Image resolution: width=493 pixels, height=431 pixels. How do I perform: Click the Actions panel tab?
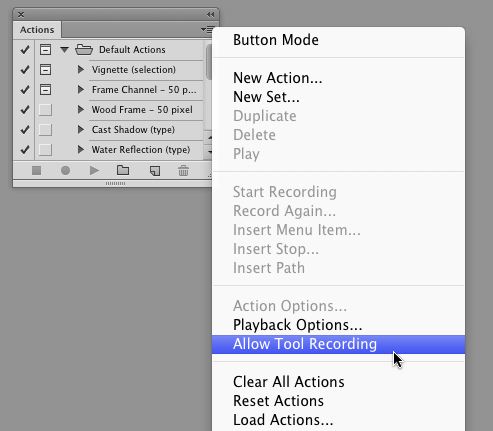(37, 30)
